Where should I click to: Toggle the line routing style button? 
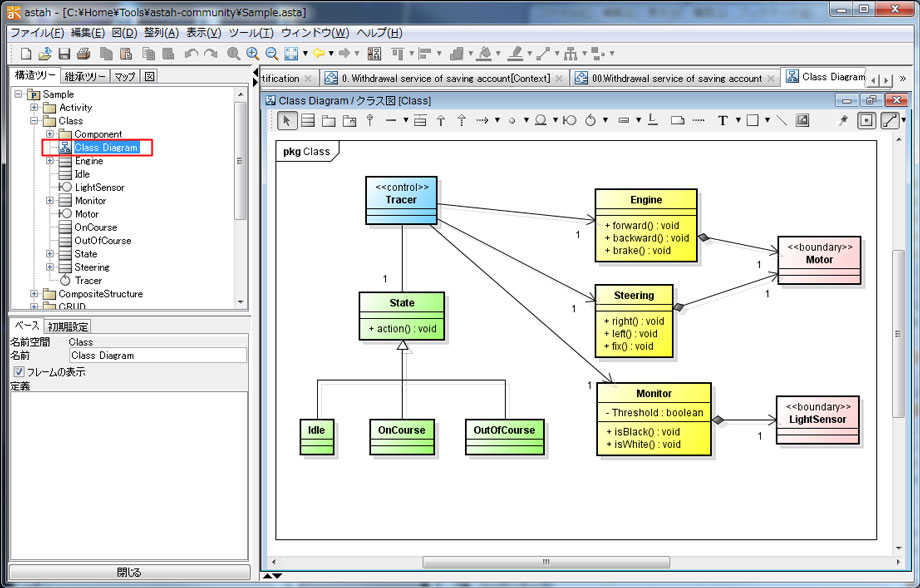889,121
